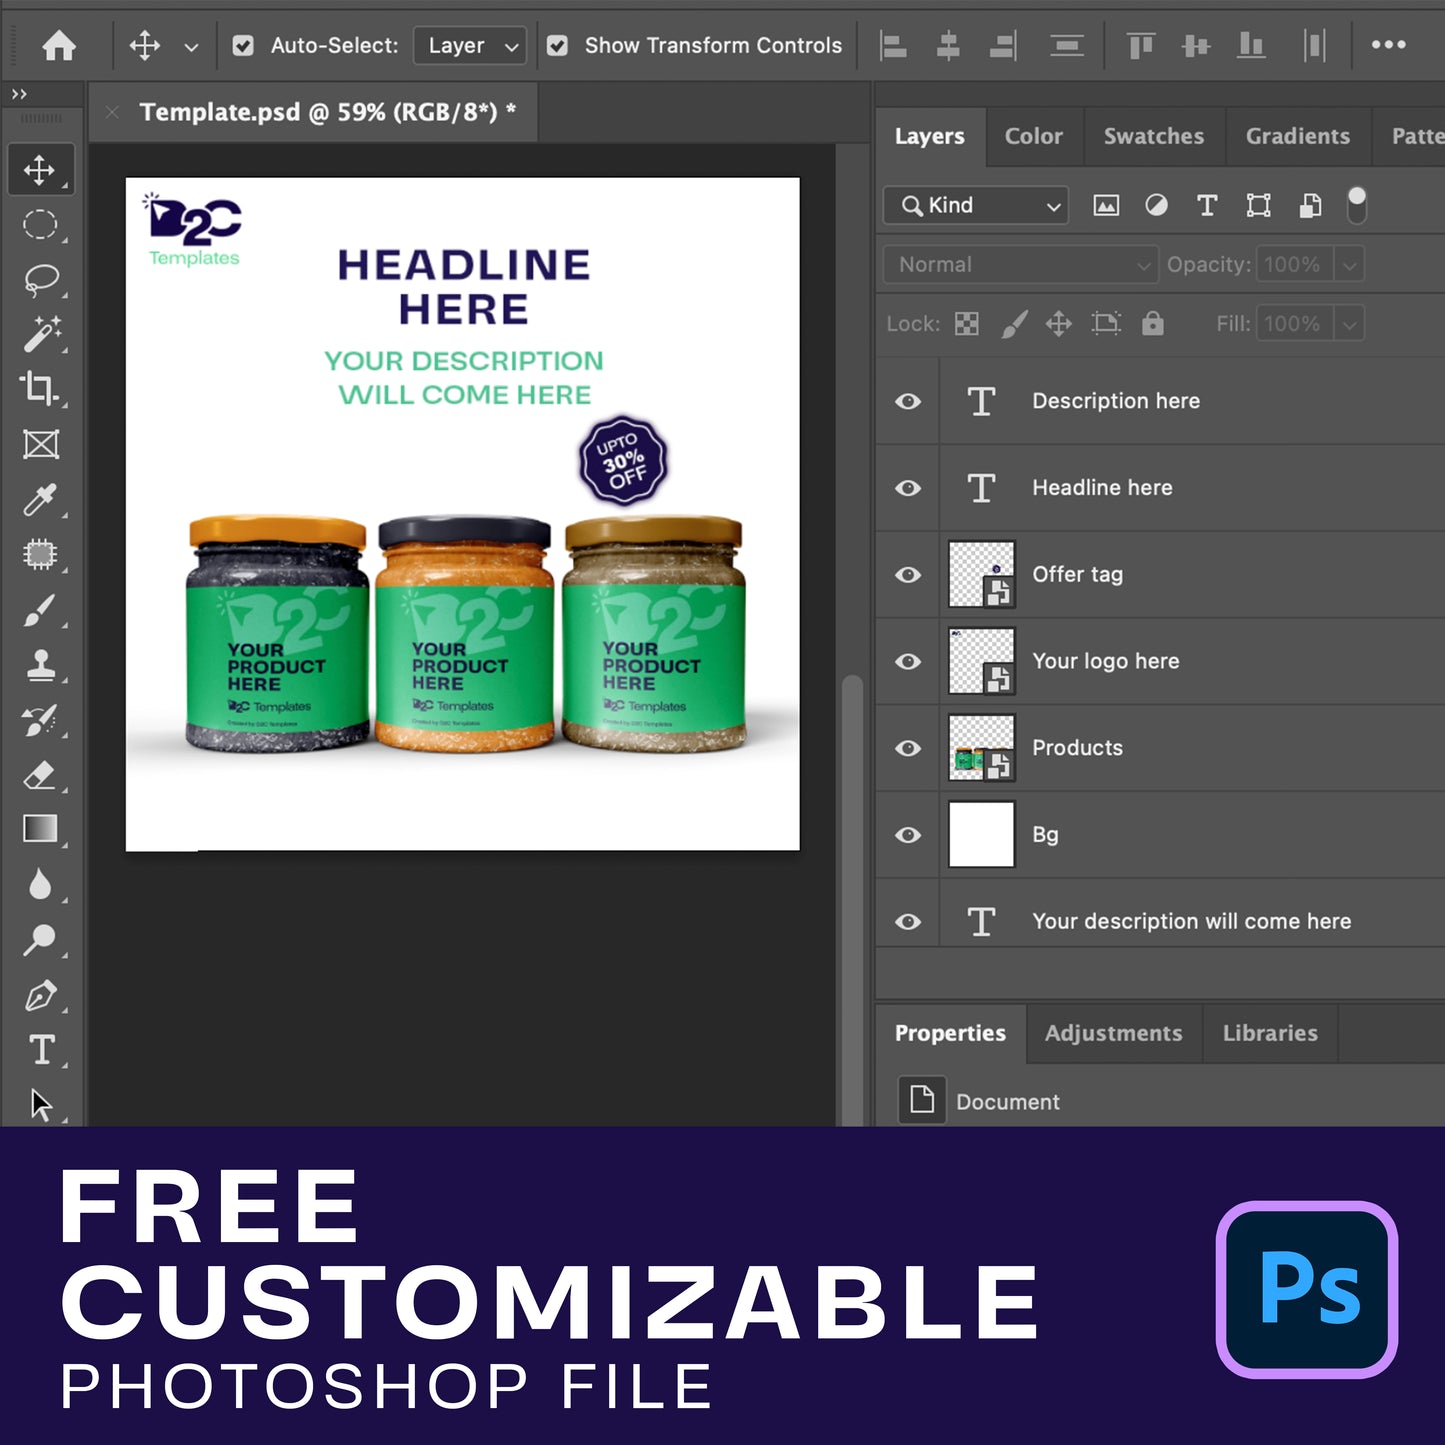Select the Clone Stamp tool

click(41, 665)
